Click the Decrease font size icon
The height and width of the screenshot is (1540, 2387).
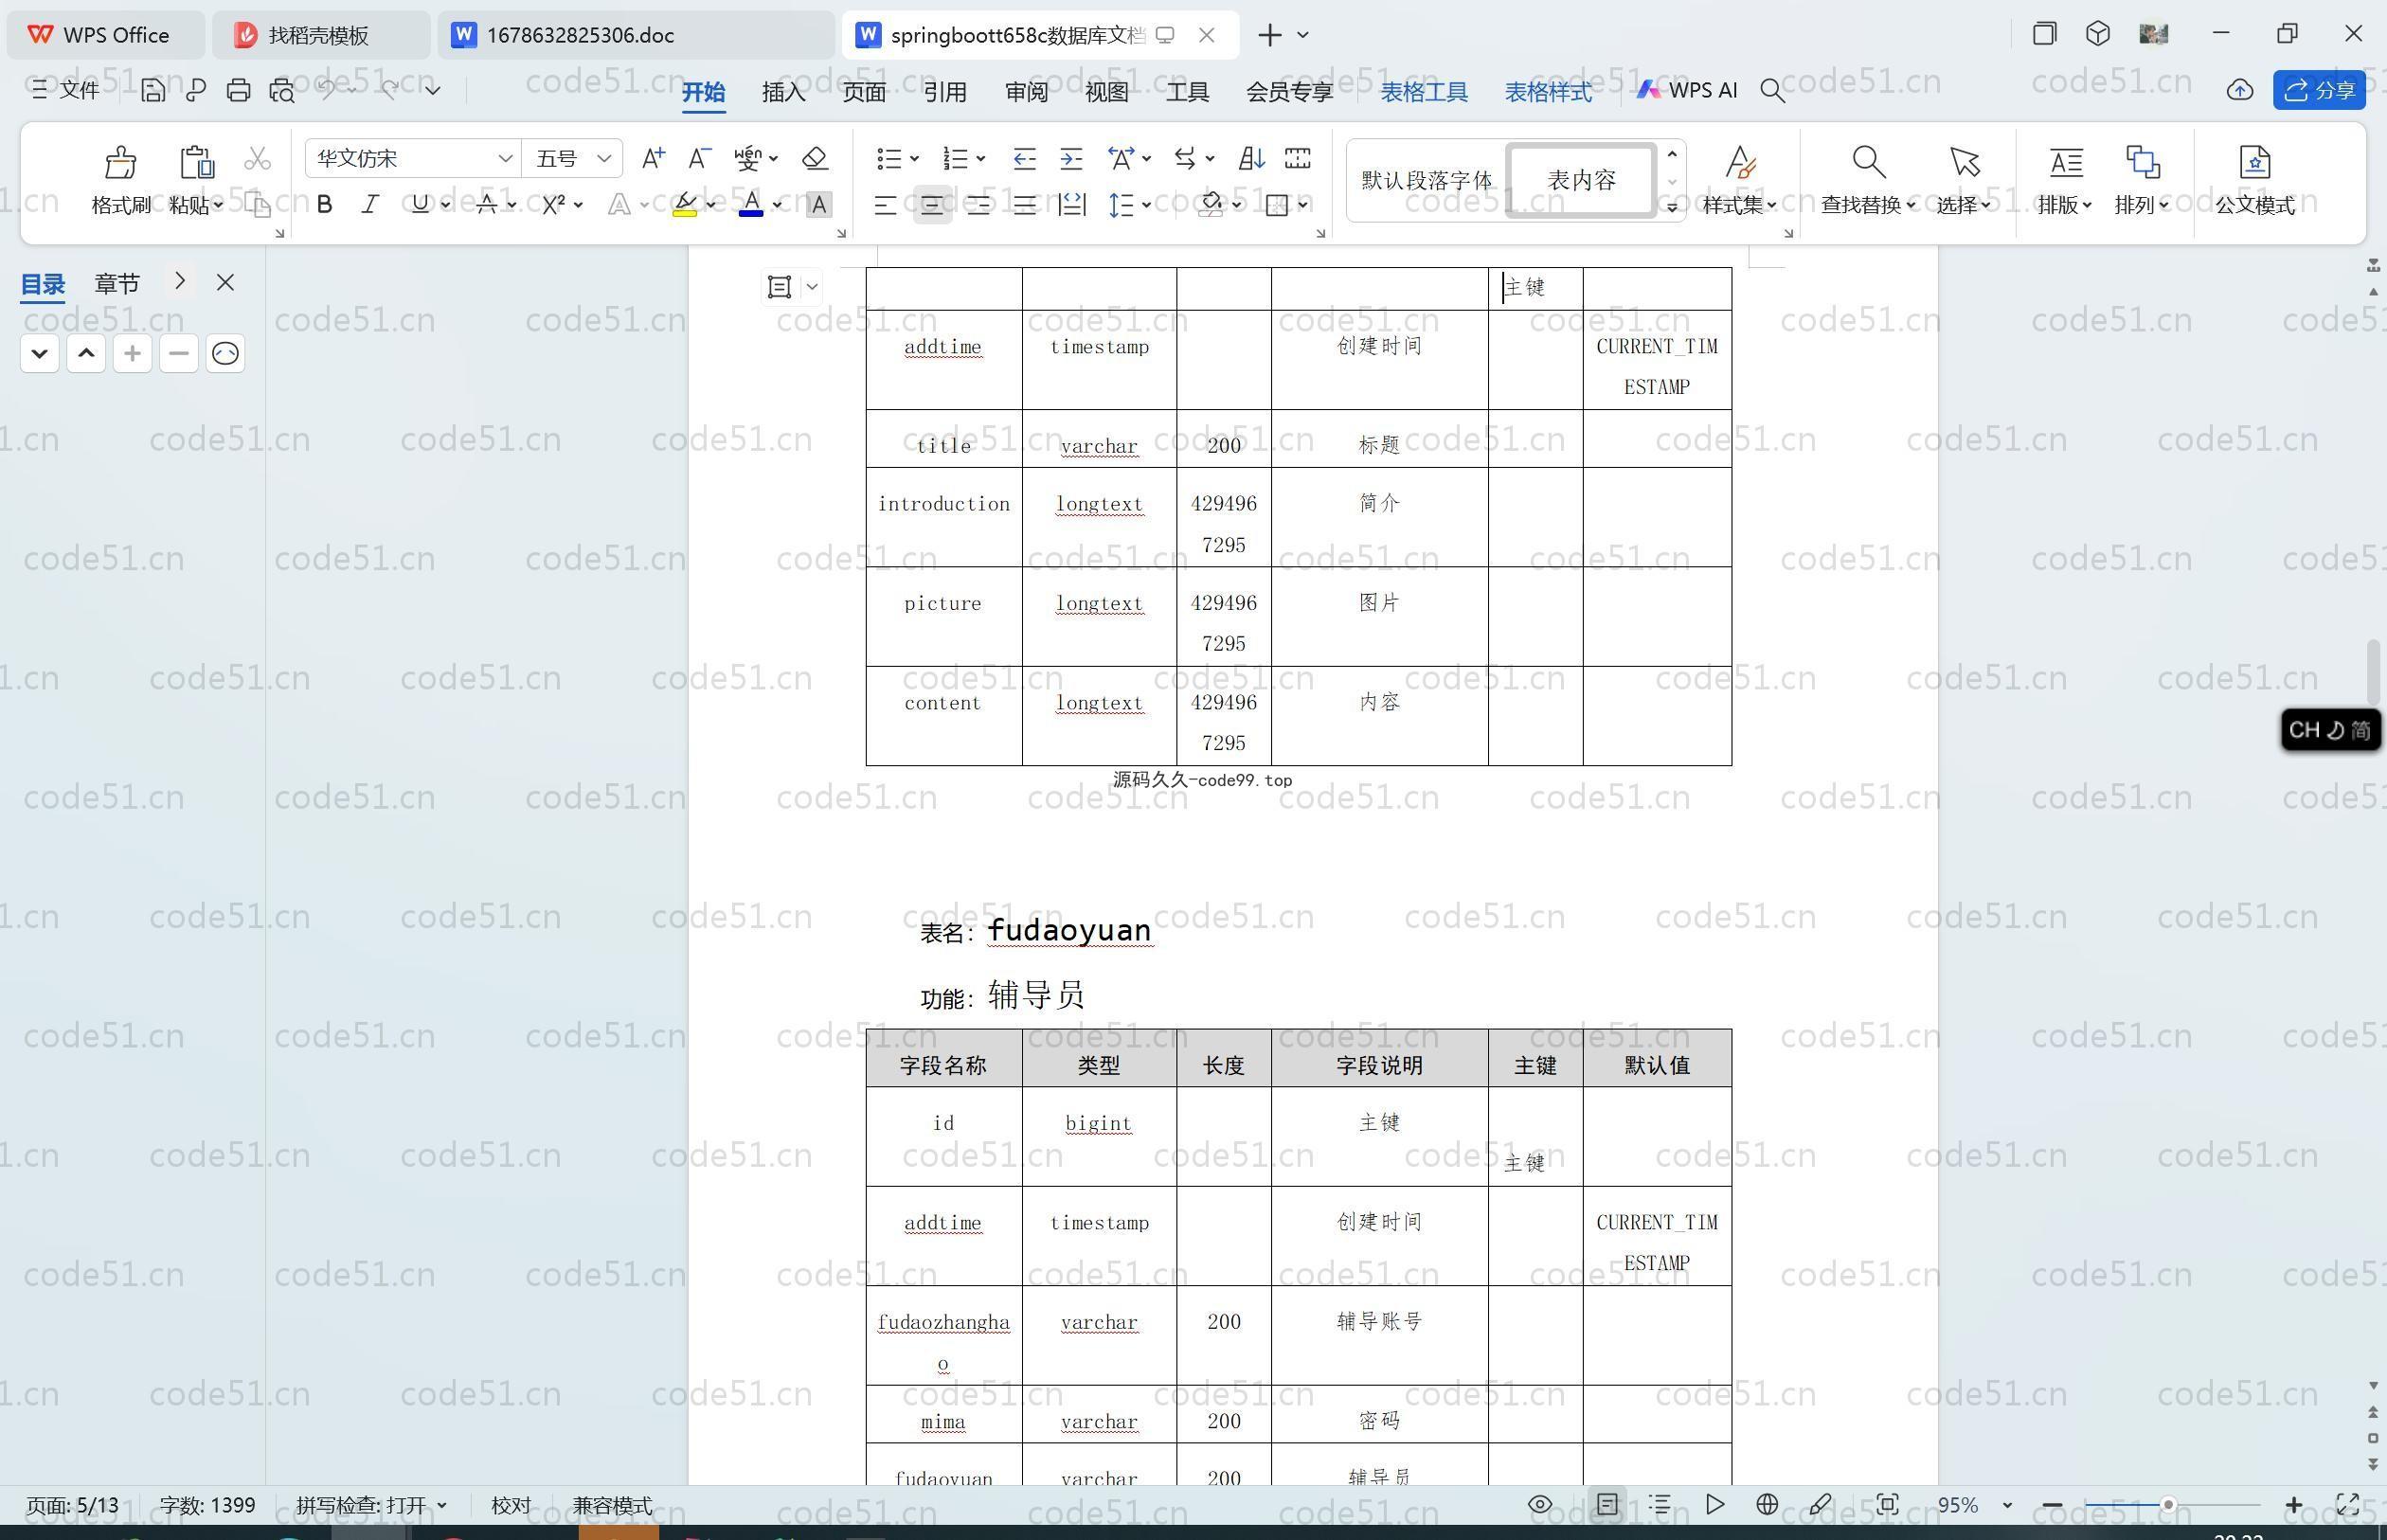click(700, 158)
